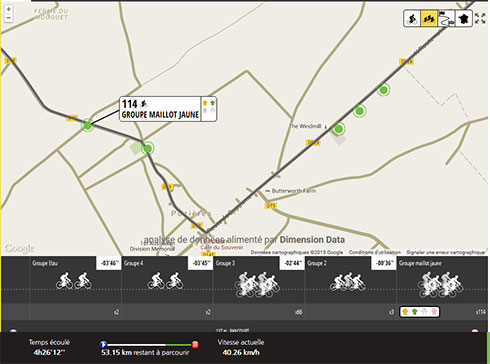This screenshot has height=364, width=490.
Task: Click the remaining distance progress bar
Action: 149,344
